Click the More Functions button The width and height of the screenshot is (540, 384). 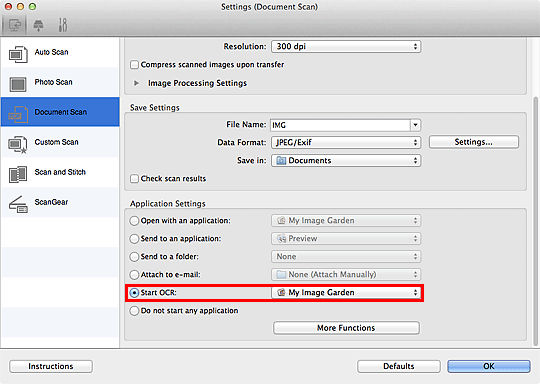pos(346,328)
